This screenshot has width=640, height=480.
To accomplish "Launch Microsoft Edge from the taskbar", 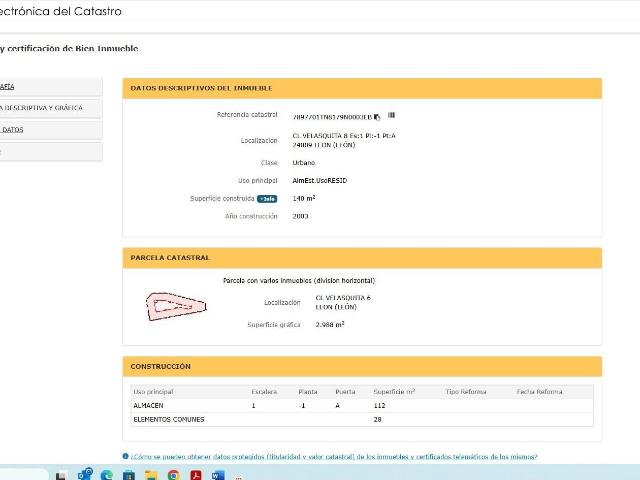I will 107,475.
